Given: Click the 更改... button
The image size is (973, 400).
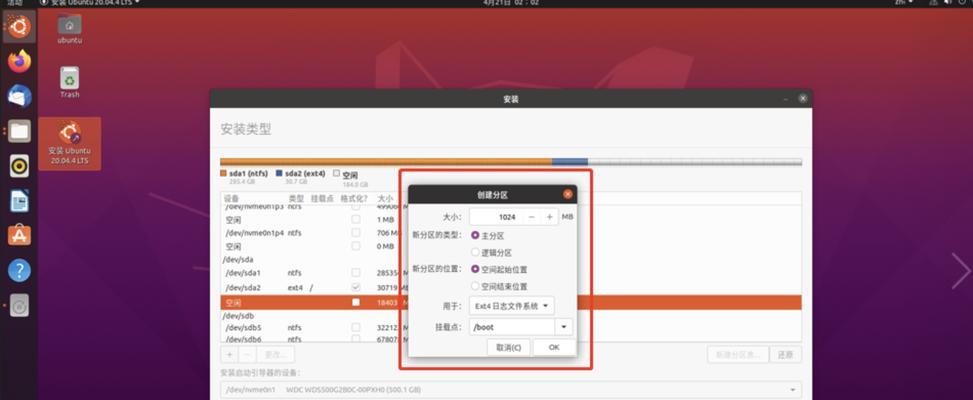Looking at the screenshot, I should click(x=275, y=355).
